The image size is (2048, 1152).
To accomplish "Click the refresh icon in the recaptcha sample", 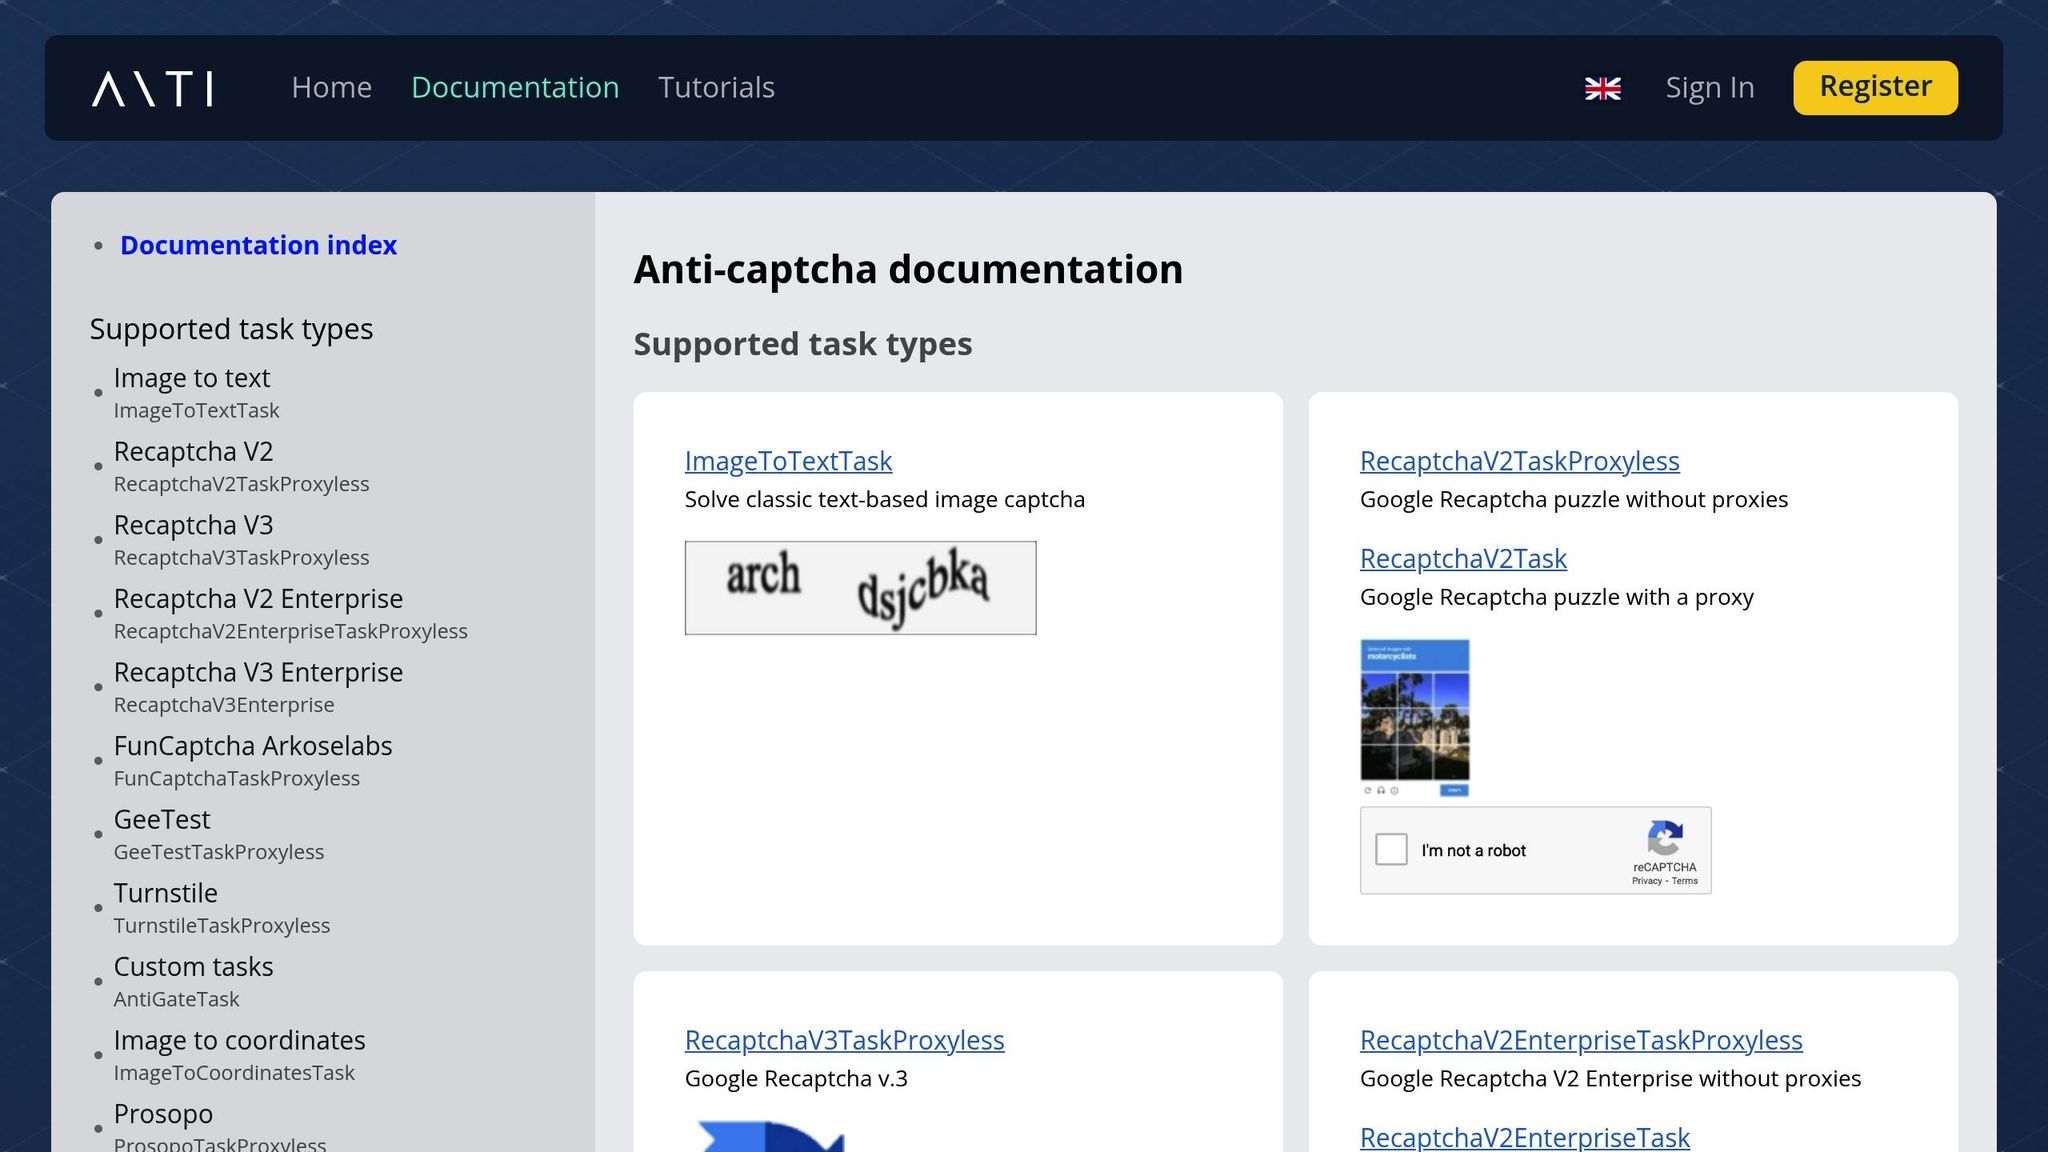I will [1368, 790].
